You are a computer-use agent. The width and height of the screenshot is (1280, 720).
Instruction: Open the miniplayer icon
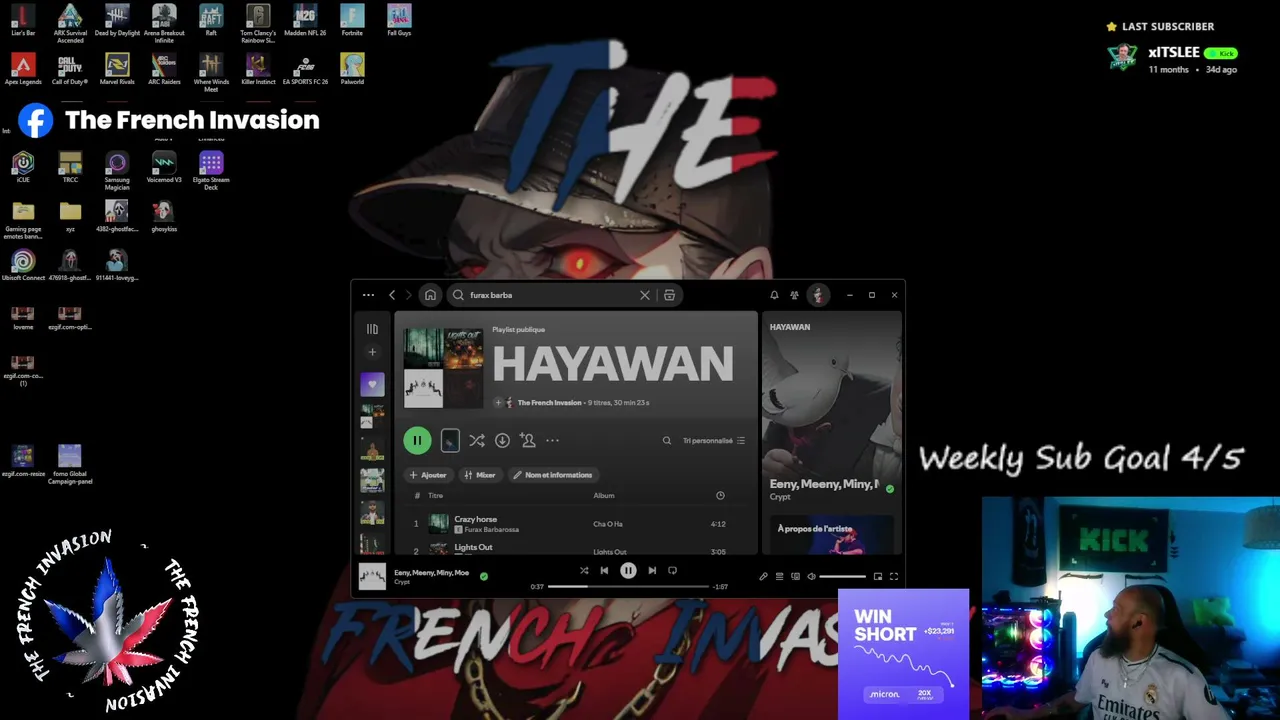click(x=878, y=576)
